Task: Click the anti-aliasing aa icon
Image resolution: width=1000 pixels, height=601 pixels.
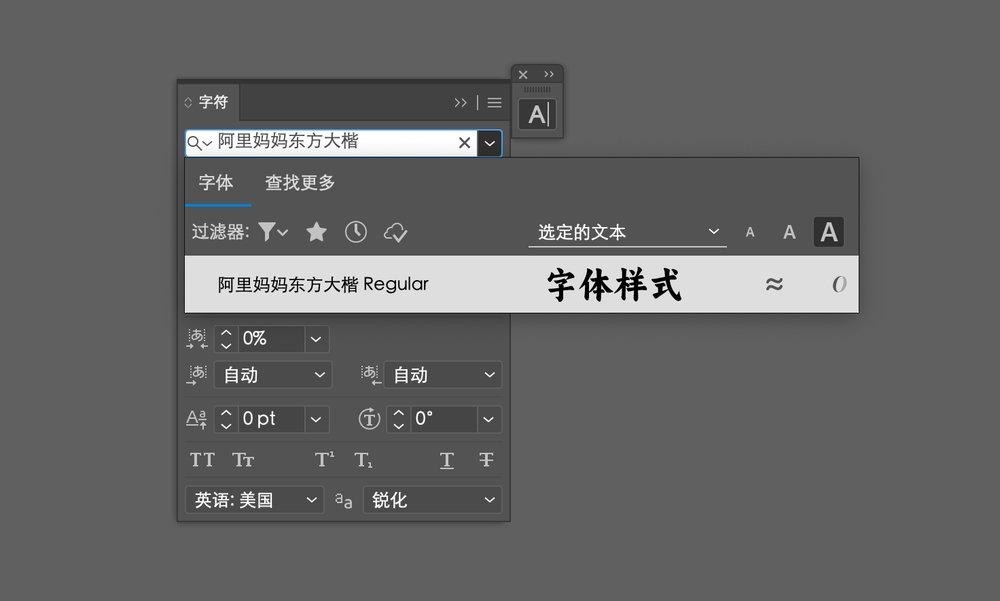Action: [344, 500]
